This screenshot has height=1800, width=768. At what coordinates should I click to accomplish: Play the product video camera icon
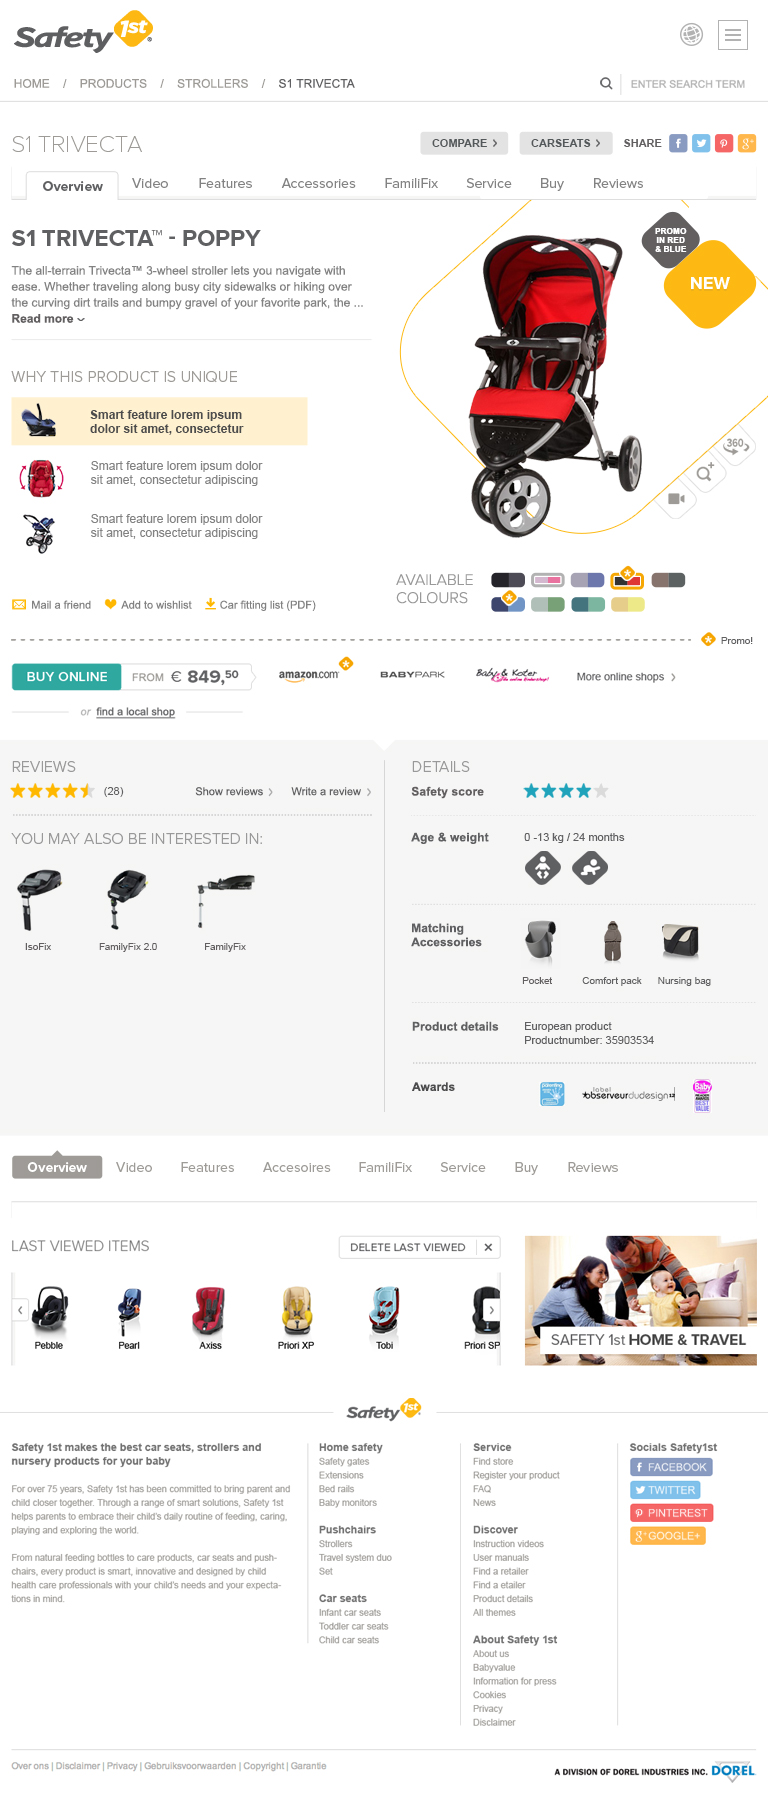pos(676,498)
